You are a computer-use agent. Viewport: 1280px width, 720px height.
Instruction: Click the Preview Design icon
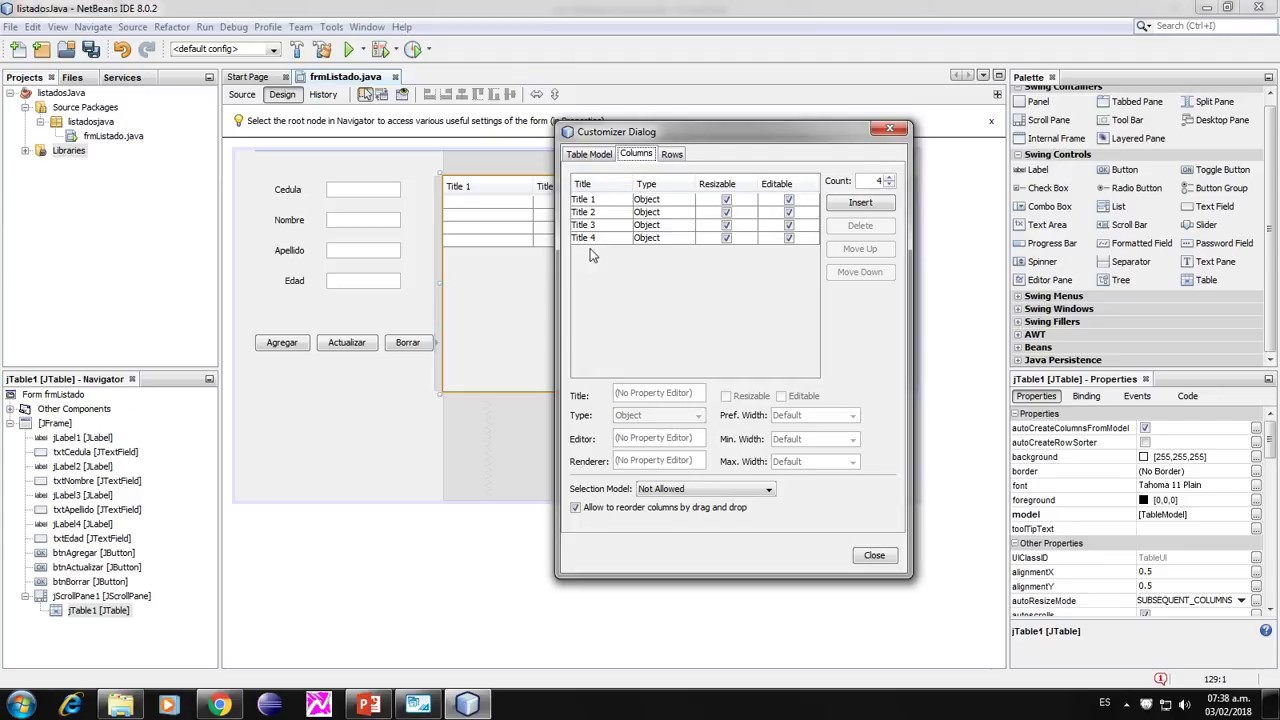(x=402, y=94)
